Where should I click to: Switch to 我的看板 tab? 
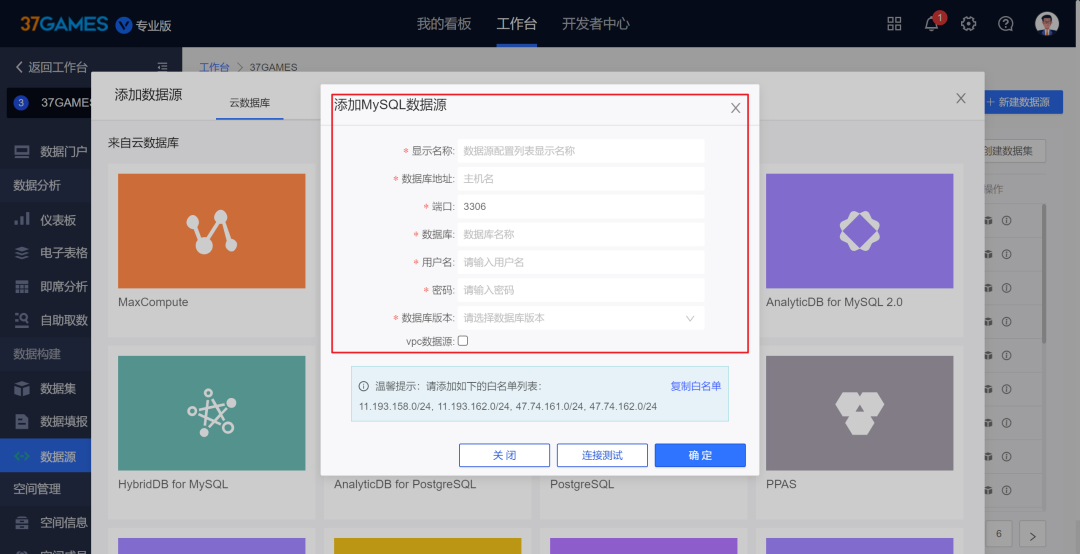tap(444, 23)
